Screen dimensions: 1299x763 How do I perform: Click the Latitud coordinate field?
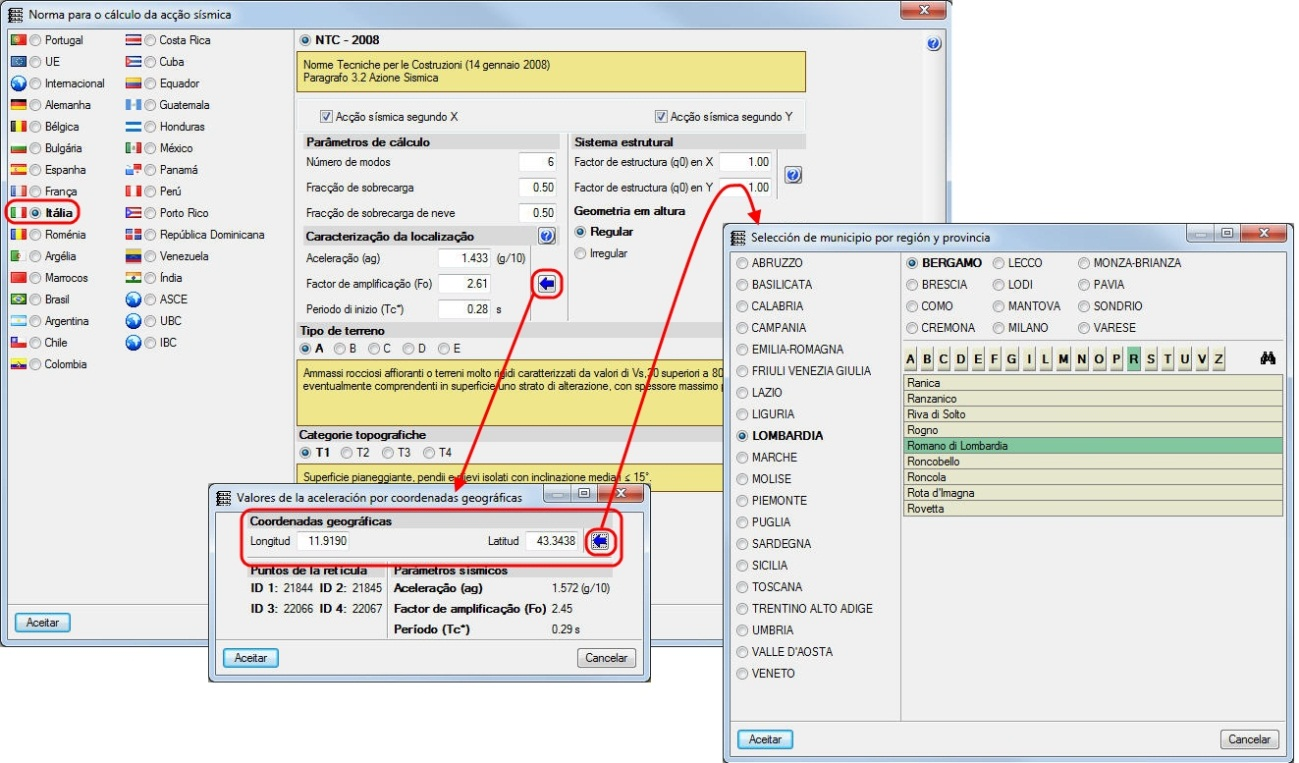click(553, 541)
